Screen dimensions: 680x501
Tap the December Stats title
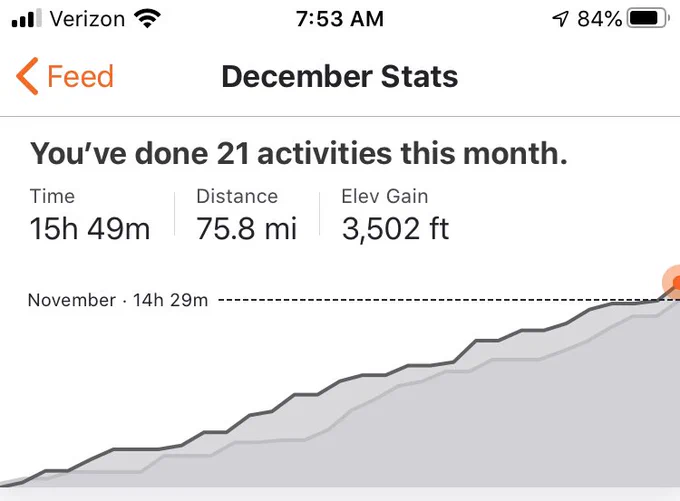point(340,76)
